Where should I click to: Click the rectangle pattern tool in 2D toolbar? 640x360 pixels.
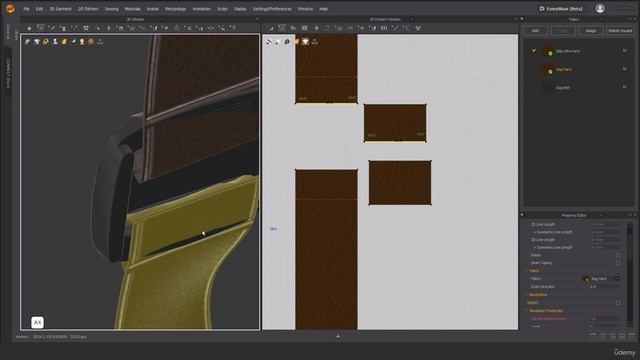click(304, 28)
